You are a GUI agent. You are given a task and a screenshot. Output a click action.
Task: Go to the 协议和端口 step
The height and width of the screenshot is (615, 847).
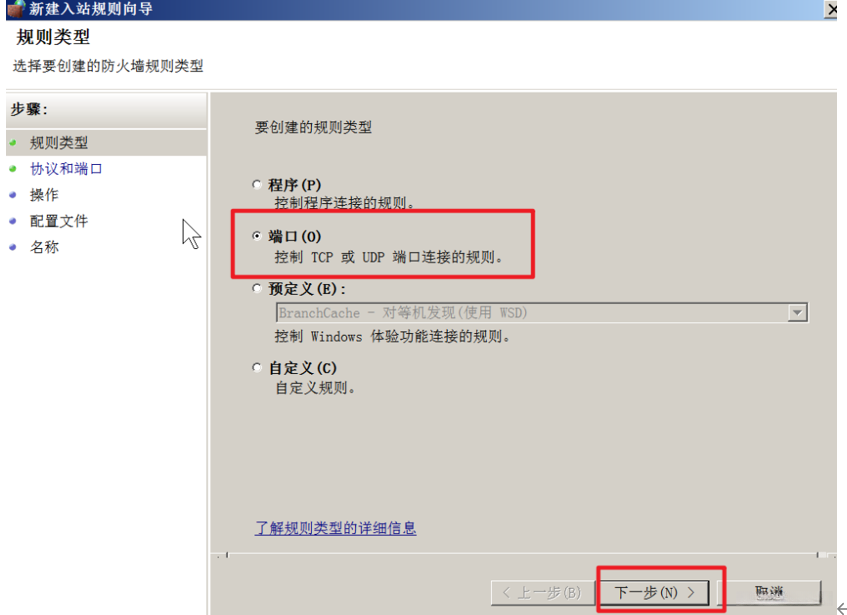point(66,169)
